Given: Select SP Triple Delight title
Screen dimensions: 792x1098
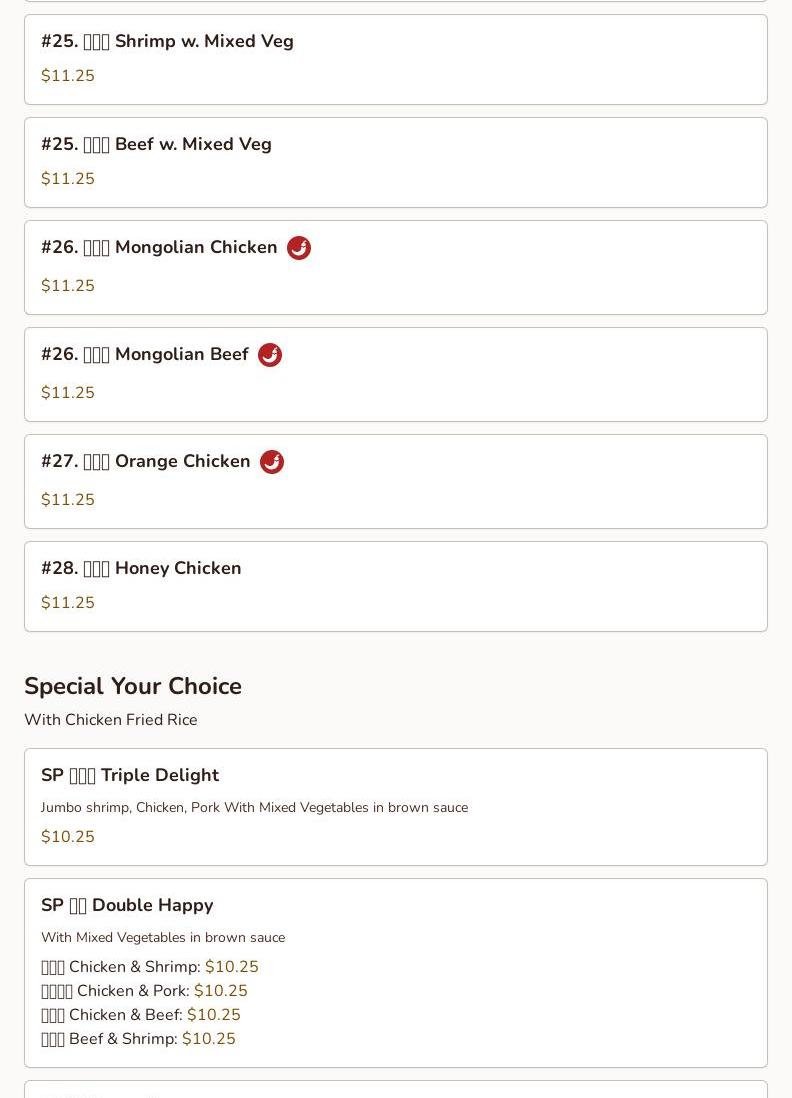Looking at the screenshot, I should (130, 775).
